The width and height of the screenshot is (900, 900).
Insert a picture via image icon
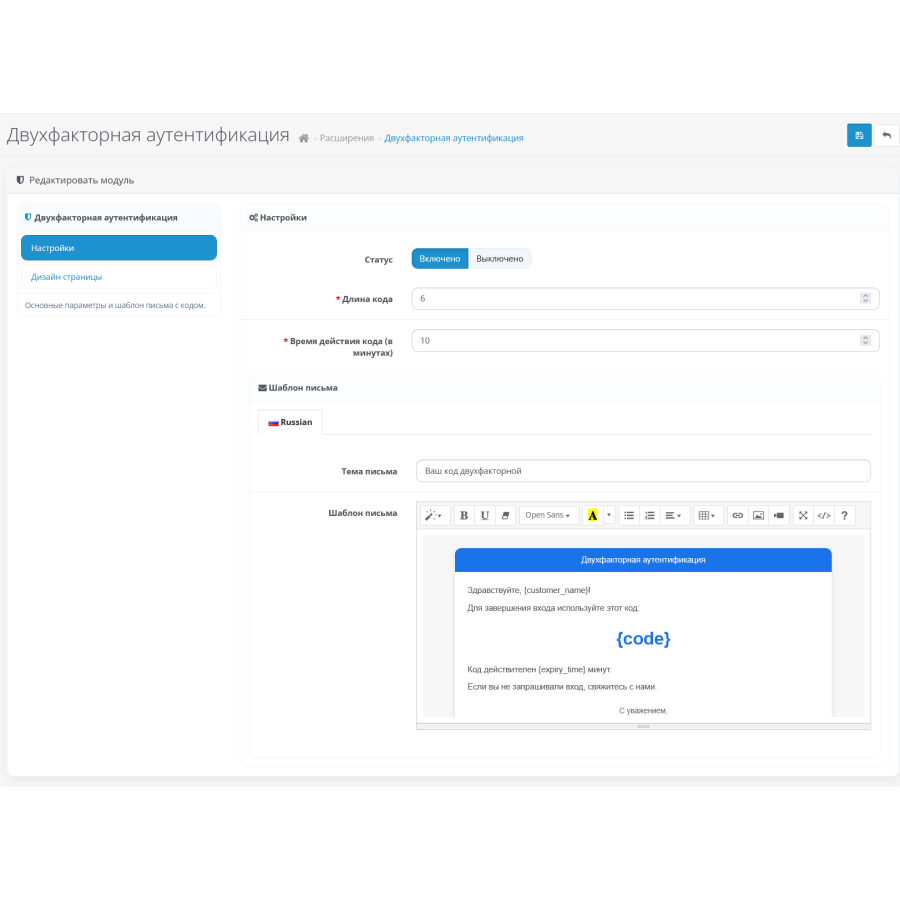tap(758, 515)
